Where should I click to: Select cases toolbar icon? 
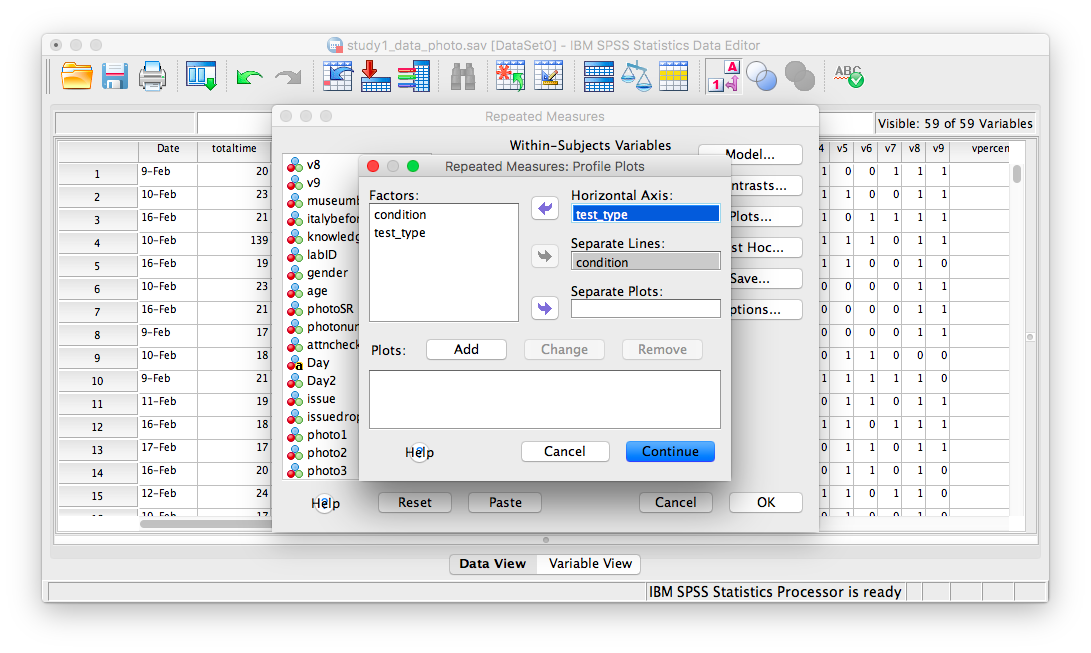674,76
